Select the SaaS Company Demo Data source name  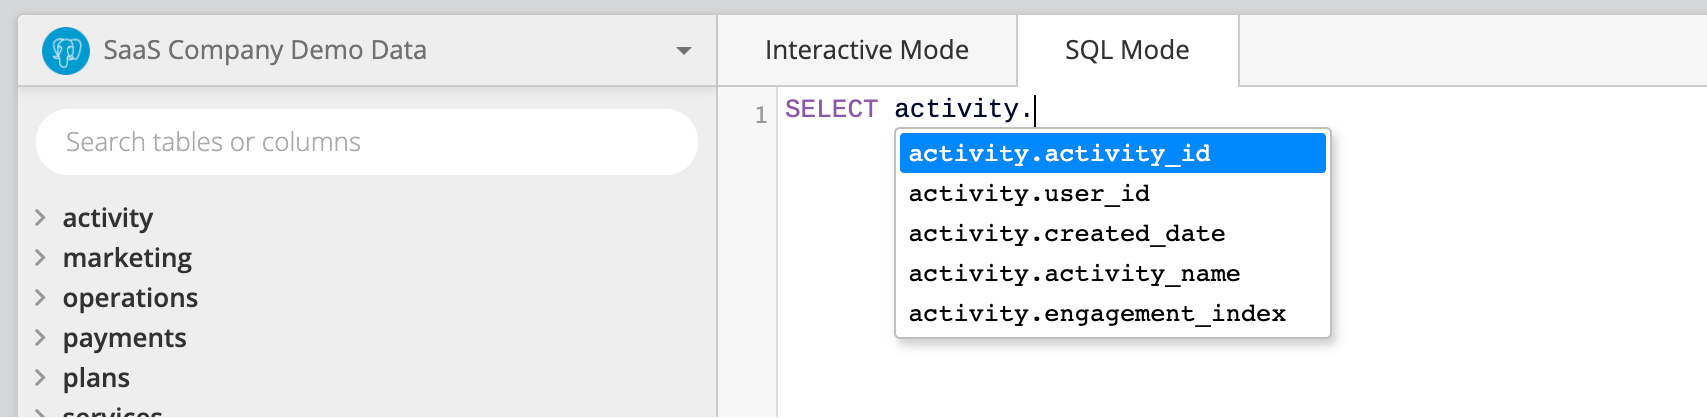(265, 50)
